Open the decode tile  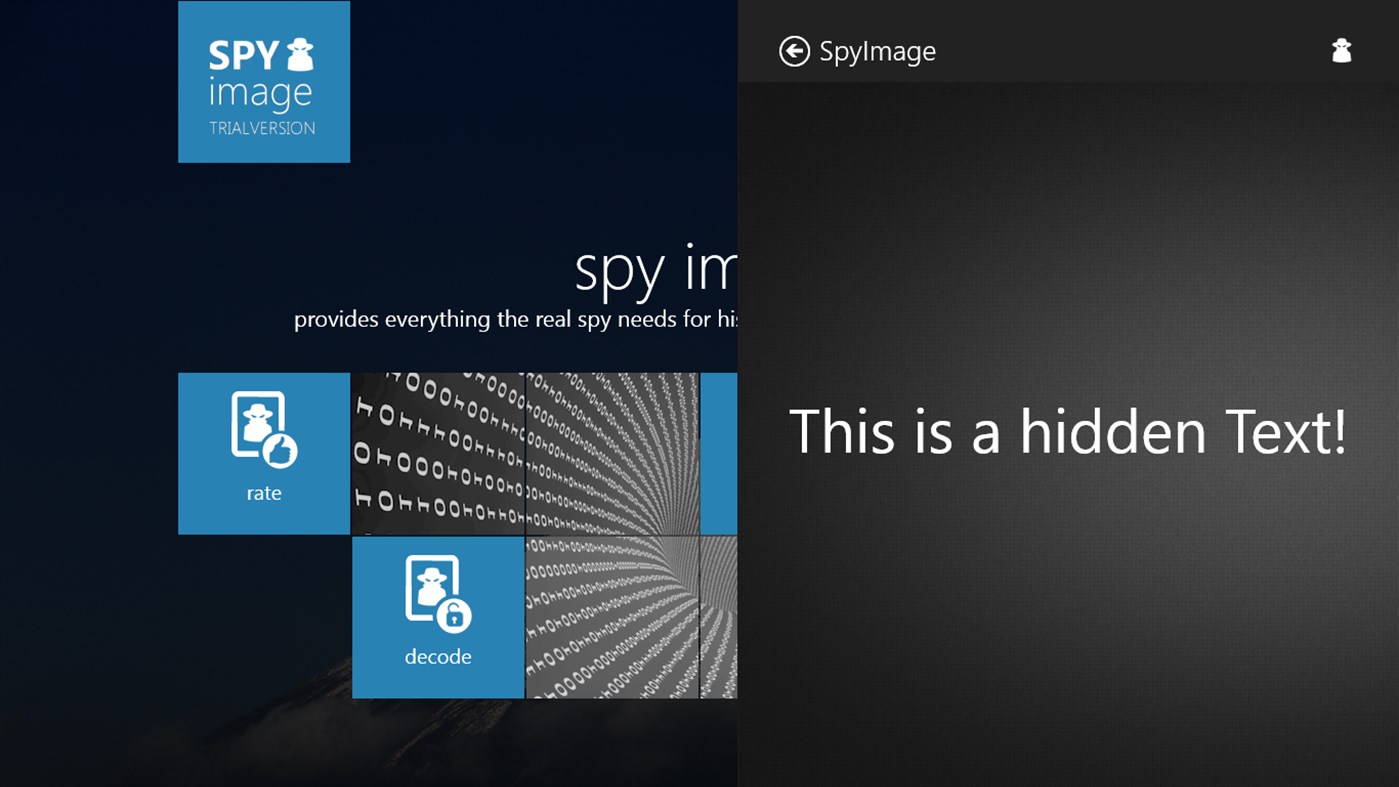(x=438, y=617)
